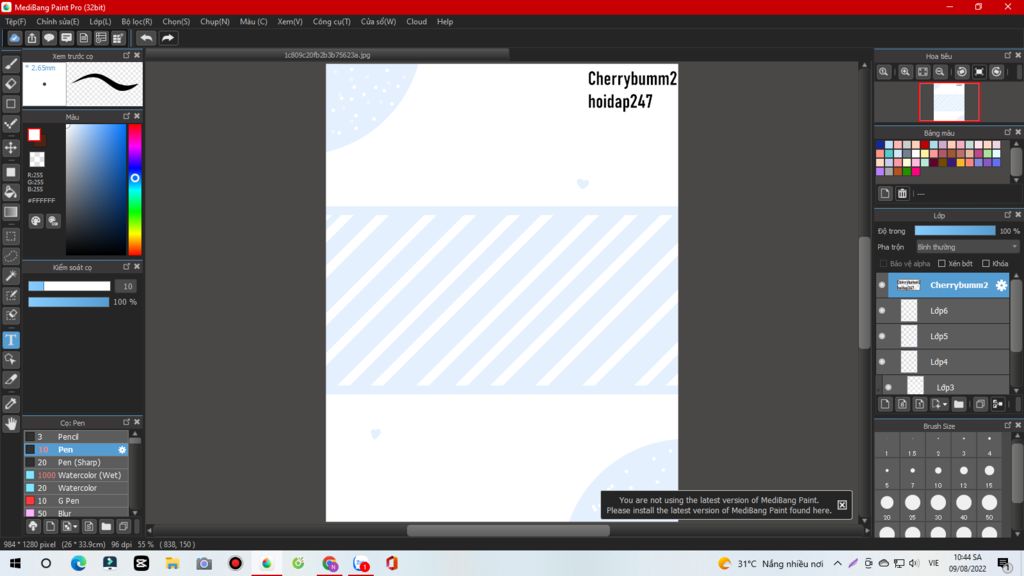The width and height of the screenshot is (1024, 576).
Task: Enable the Khóa lock checkbox
Action: click(985, 263)
